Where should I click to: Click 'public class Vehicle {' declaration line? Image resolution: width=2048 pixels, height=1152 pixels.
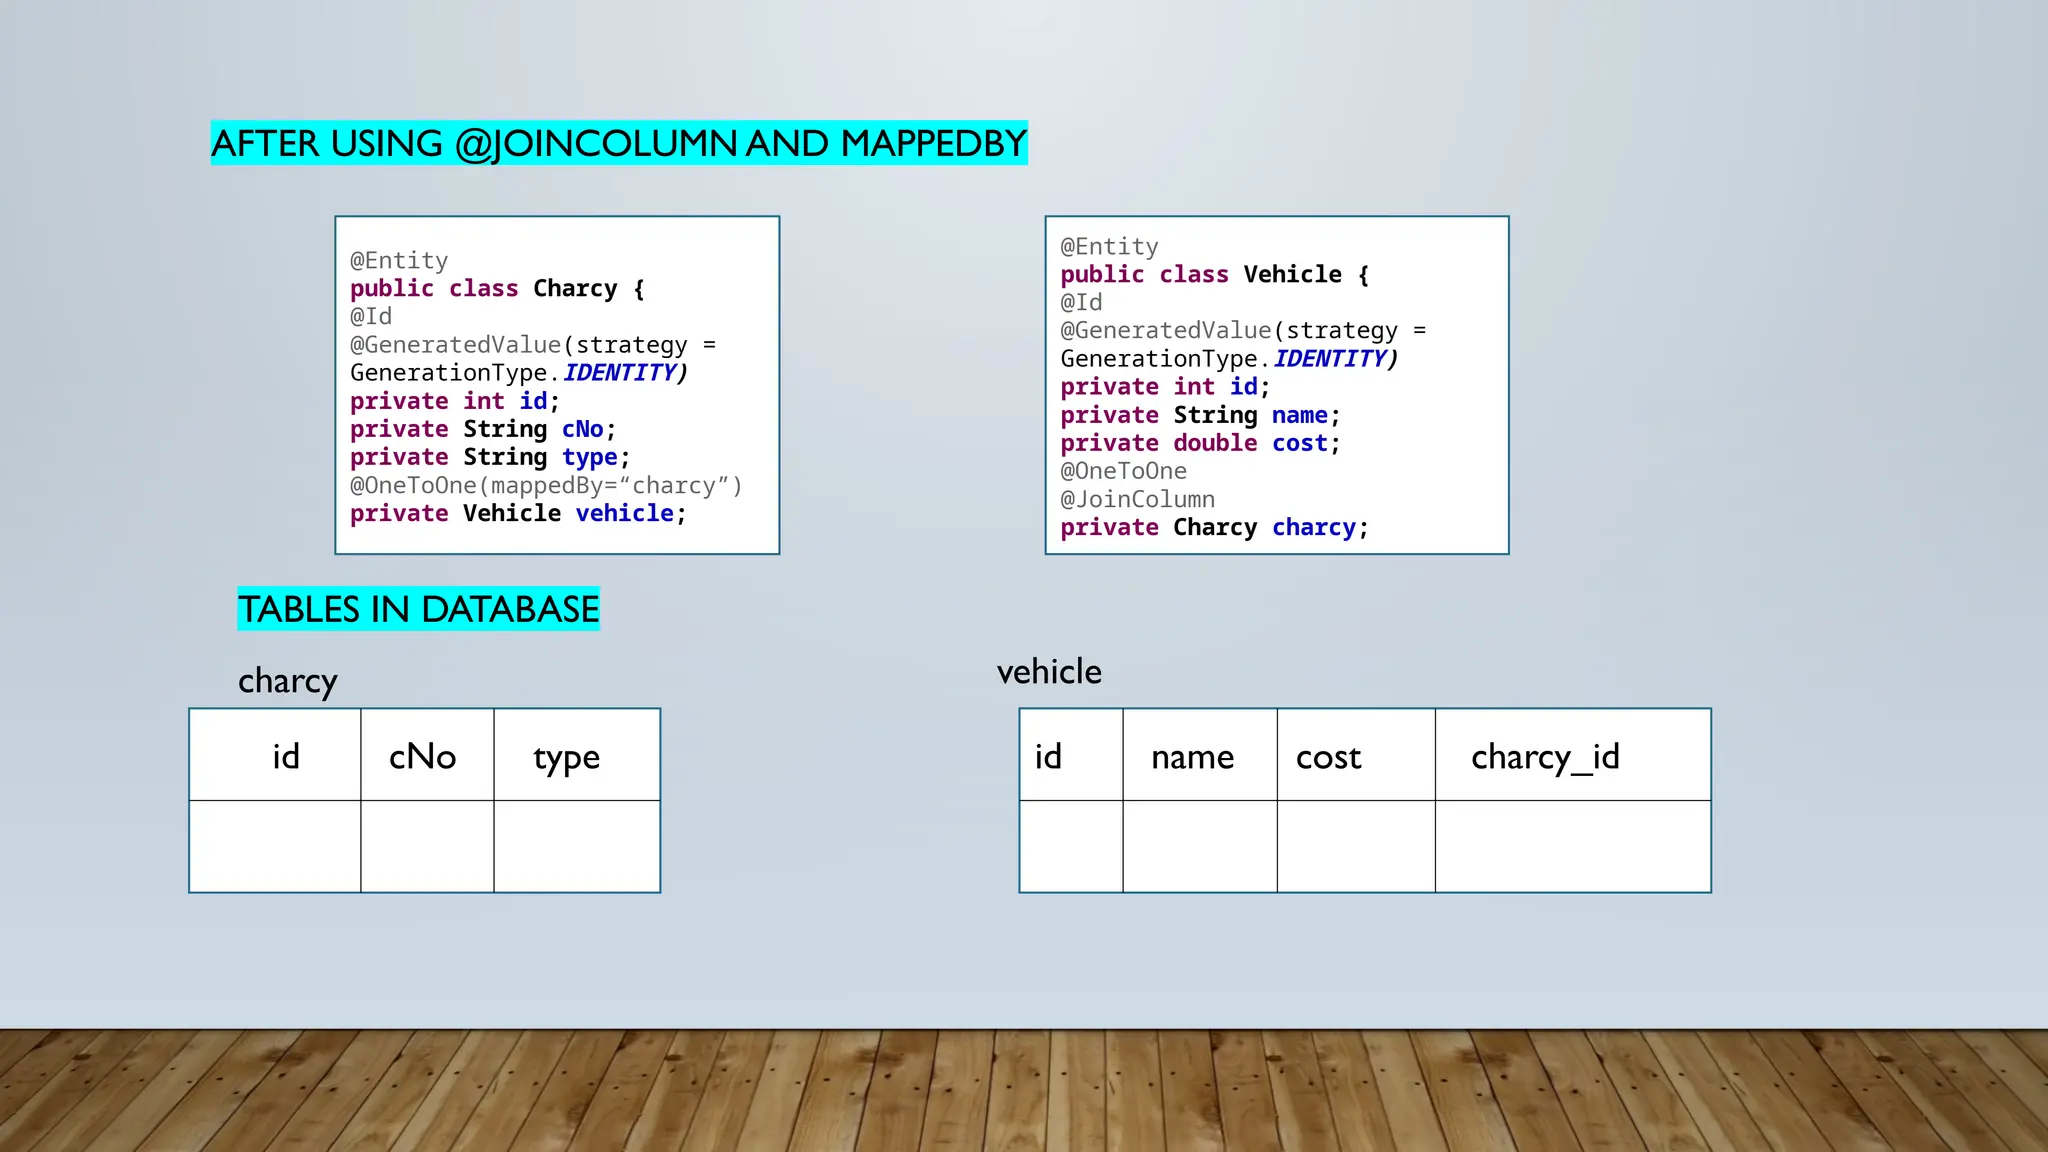coord(1213,274)
